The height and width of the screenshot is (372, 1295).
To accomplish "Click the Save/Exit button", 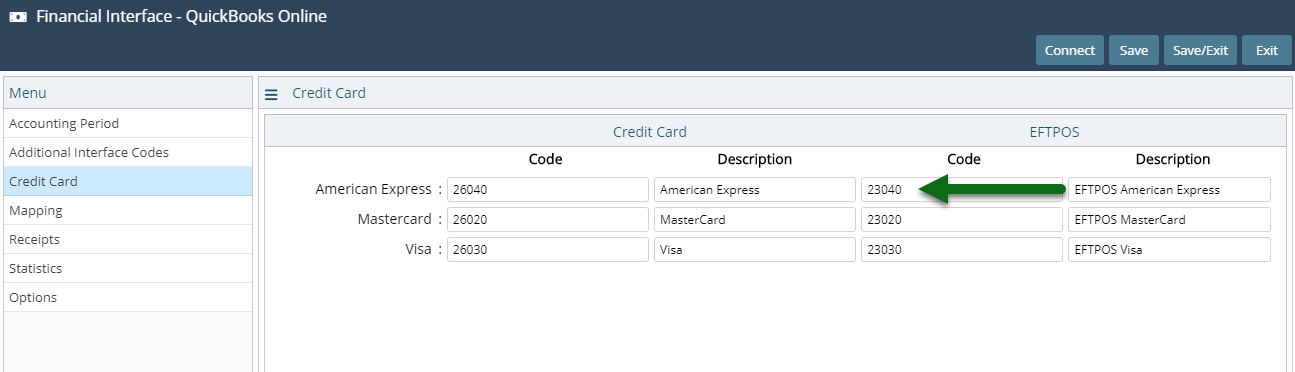I will (1201, 50).
